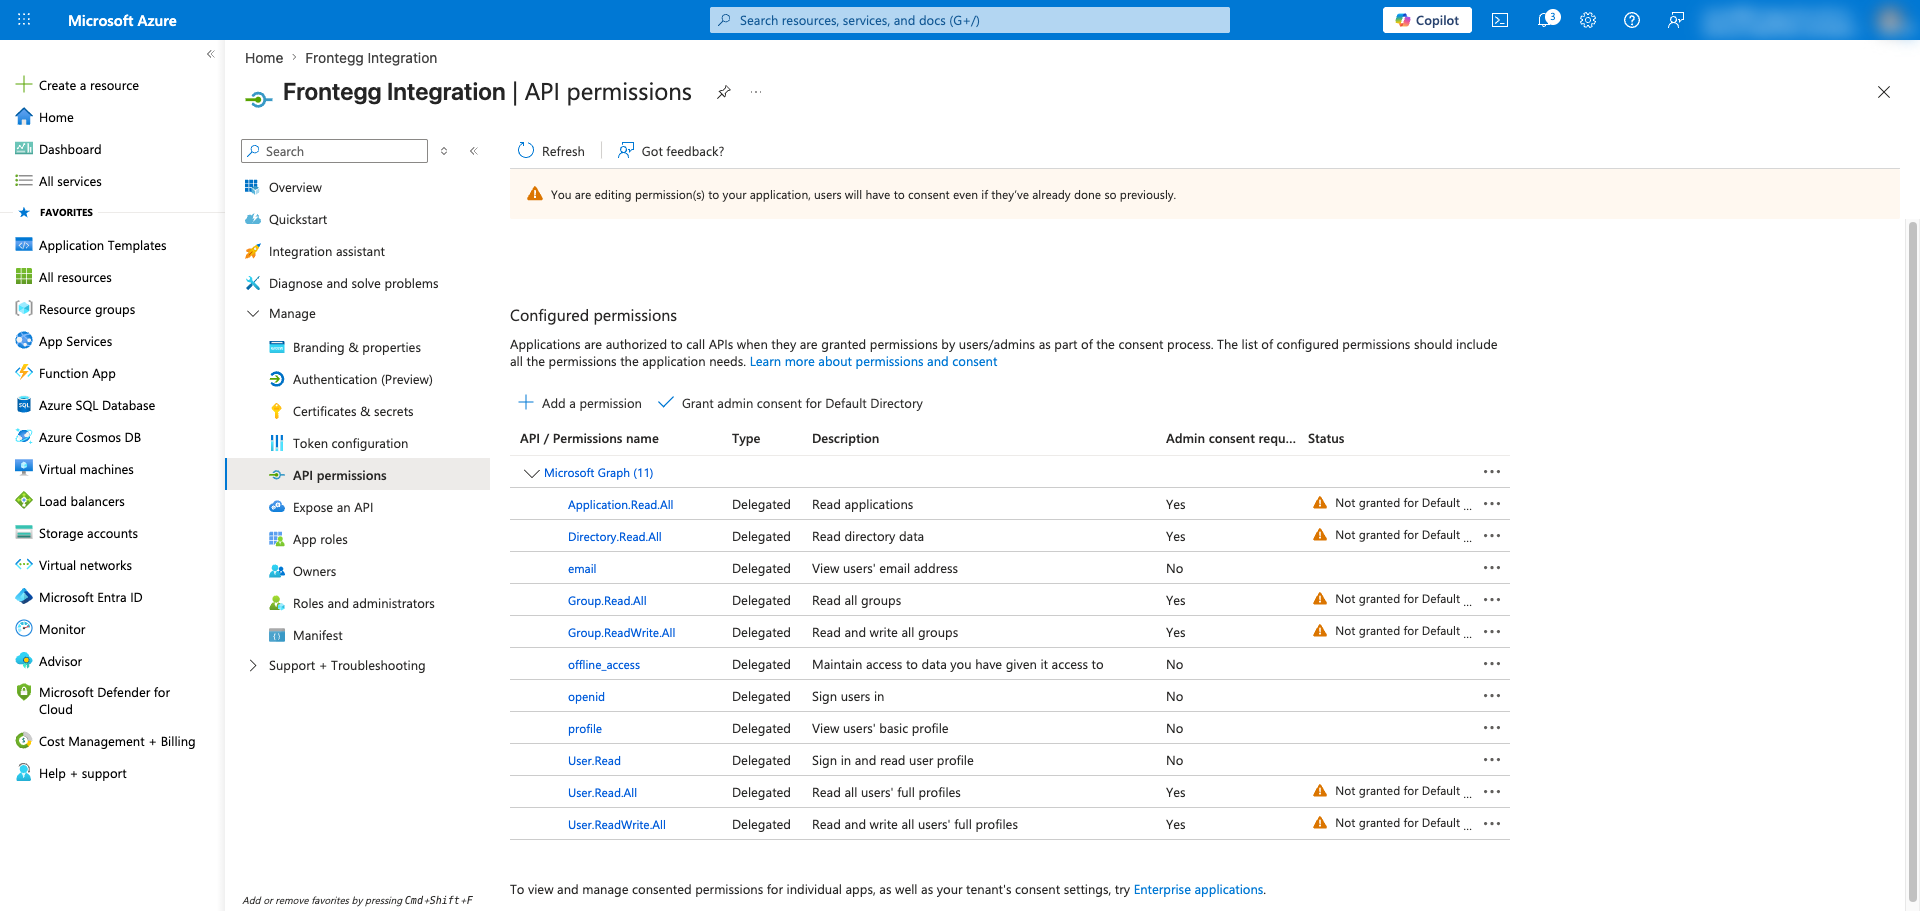The image size is (1920, 911).
Task: Click resource menu Search box
Action: pyautogui.click(x=334, y=151)
